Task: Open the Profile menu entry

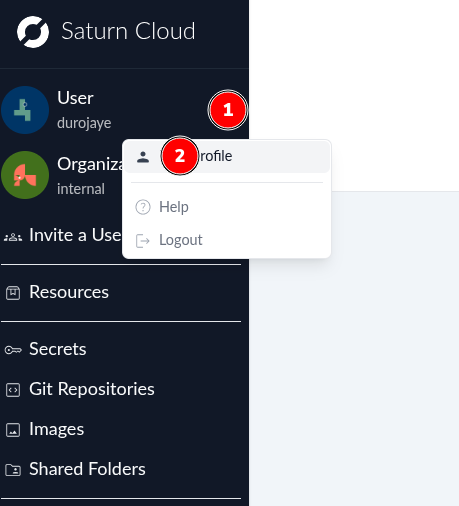Action: 227,157
